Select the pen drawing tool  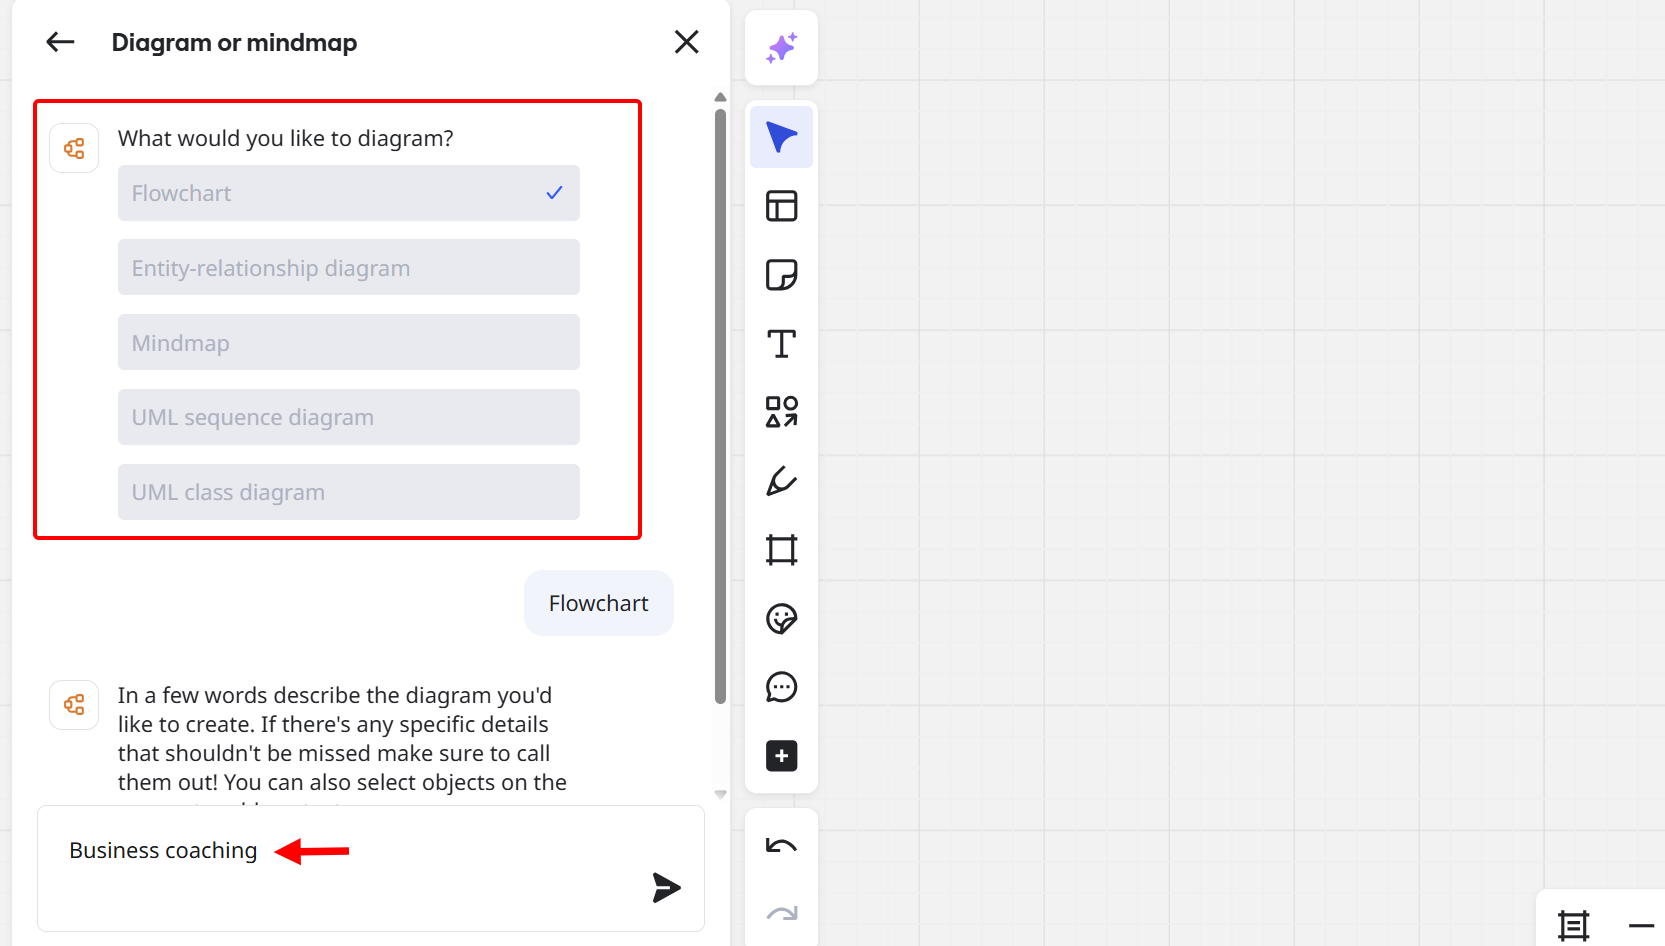pos(781,481)
